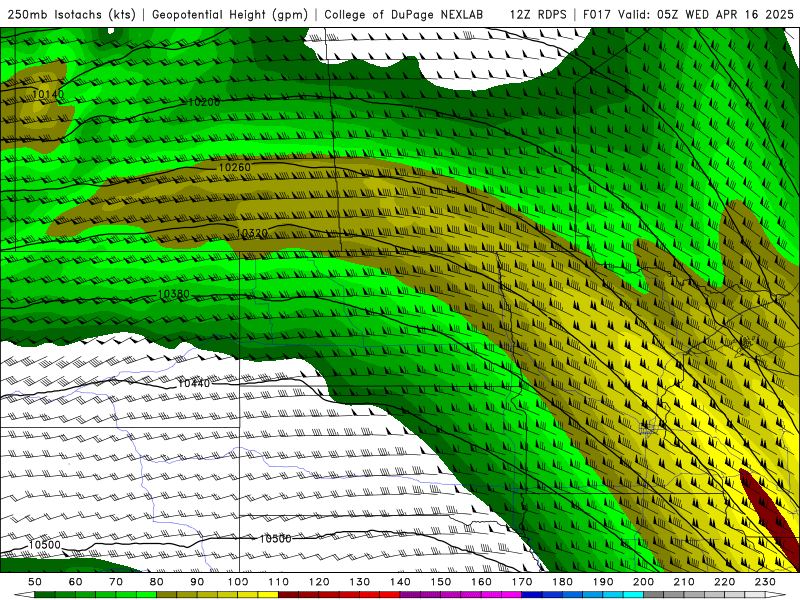Viewport: 800px width, 600px height.
Task: Click the 160 legend value
Action: [481, 582]
